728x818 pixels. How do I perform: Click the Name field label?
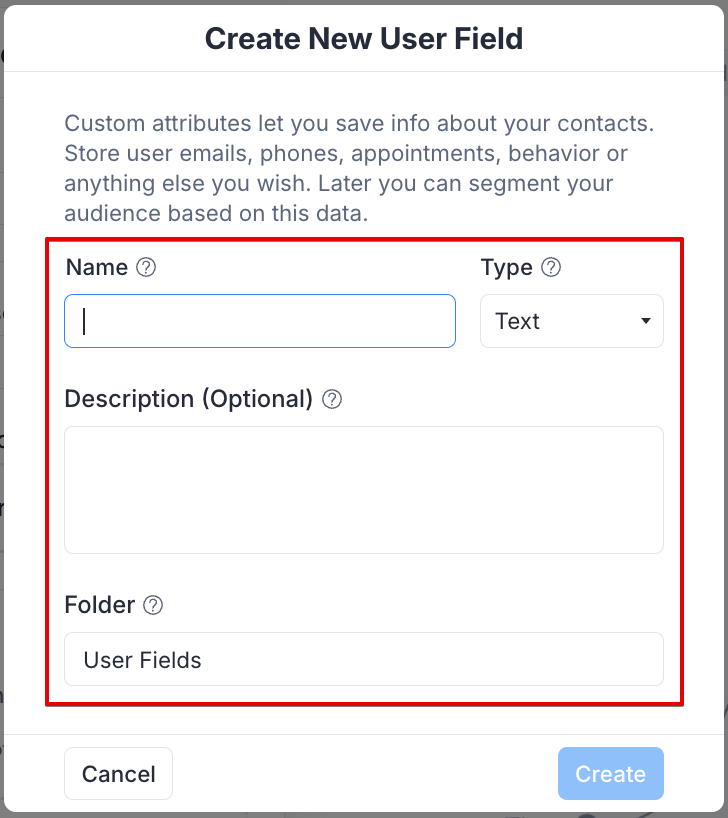pos(96,267)
